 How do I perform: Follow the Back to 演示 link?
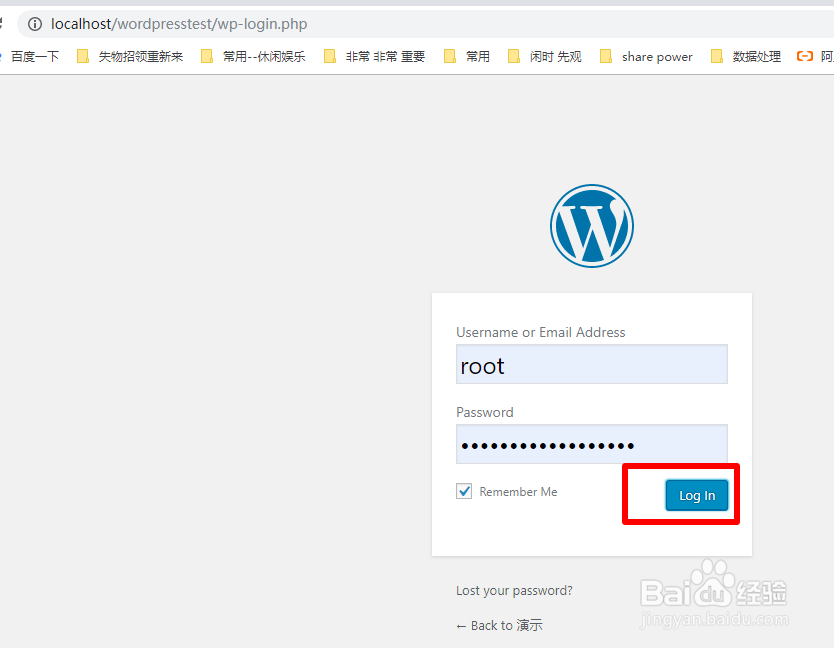click(x=499, y=625)
